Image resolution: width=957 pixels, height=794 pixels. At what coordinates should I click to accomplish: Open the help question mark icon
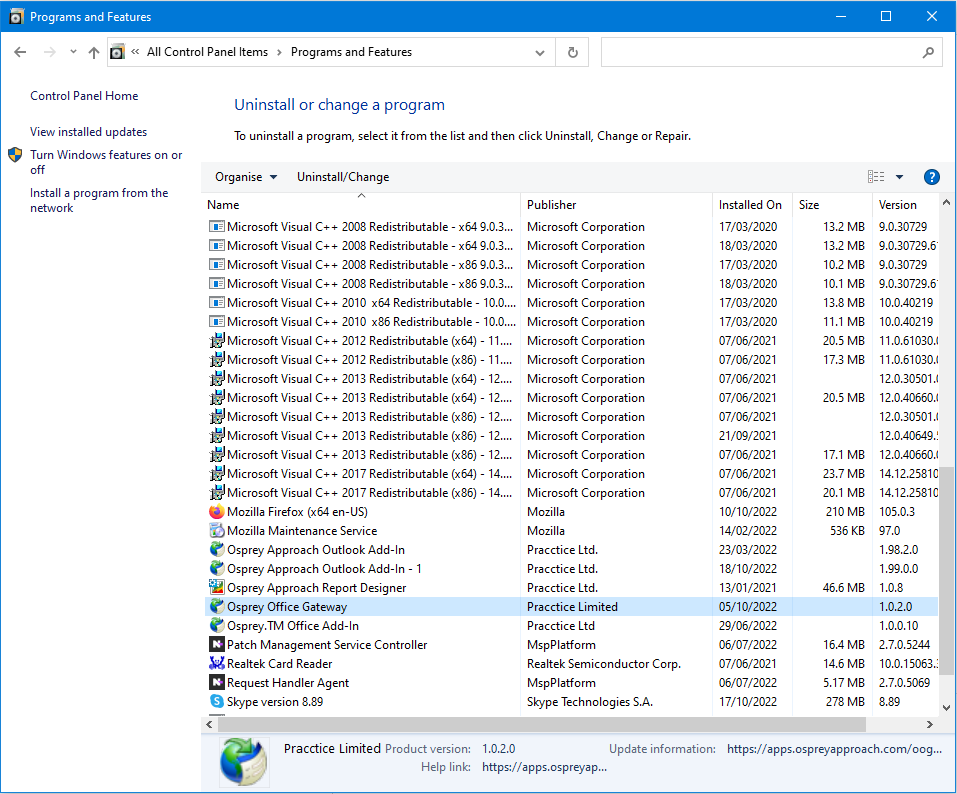(931, 177)
